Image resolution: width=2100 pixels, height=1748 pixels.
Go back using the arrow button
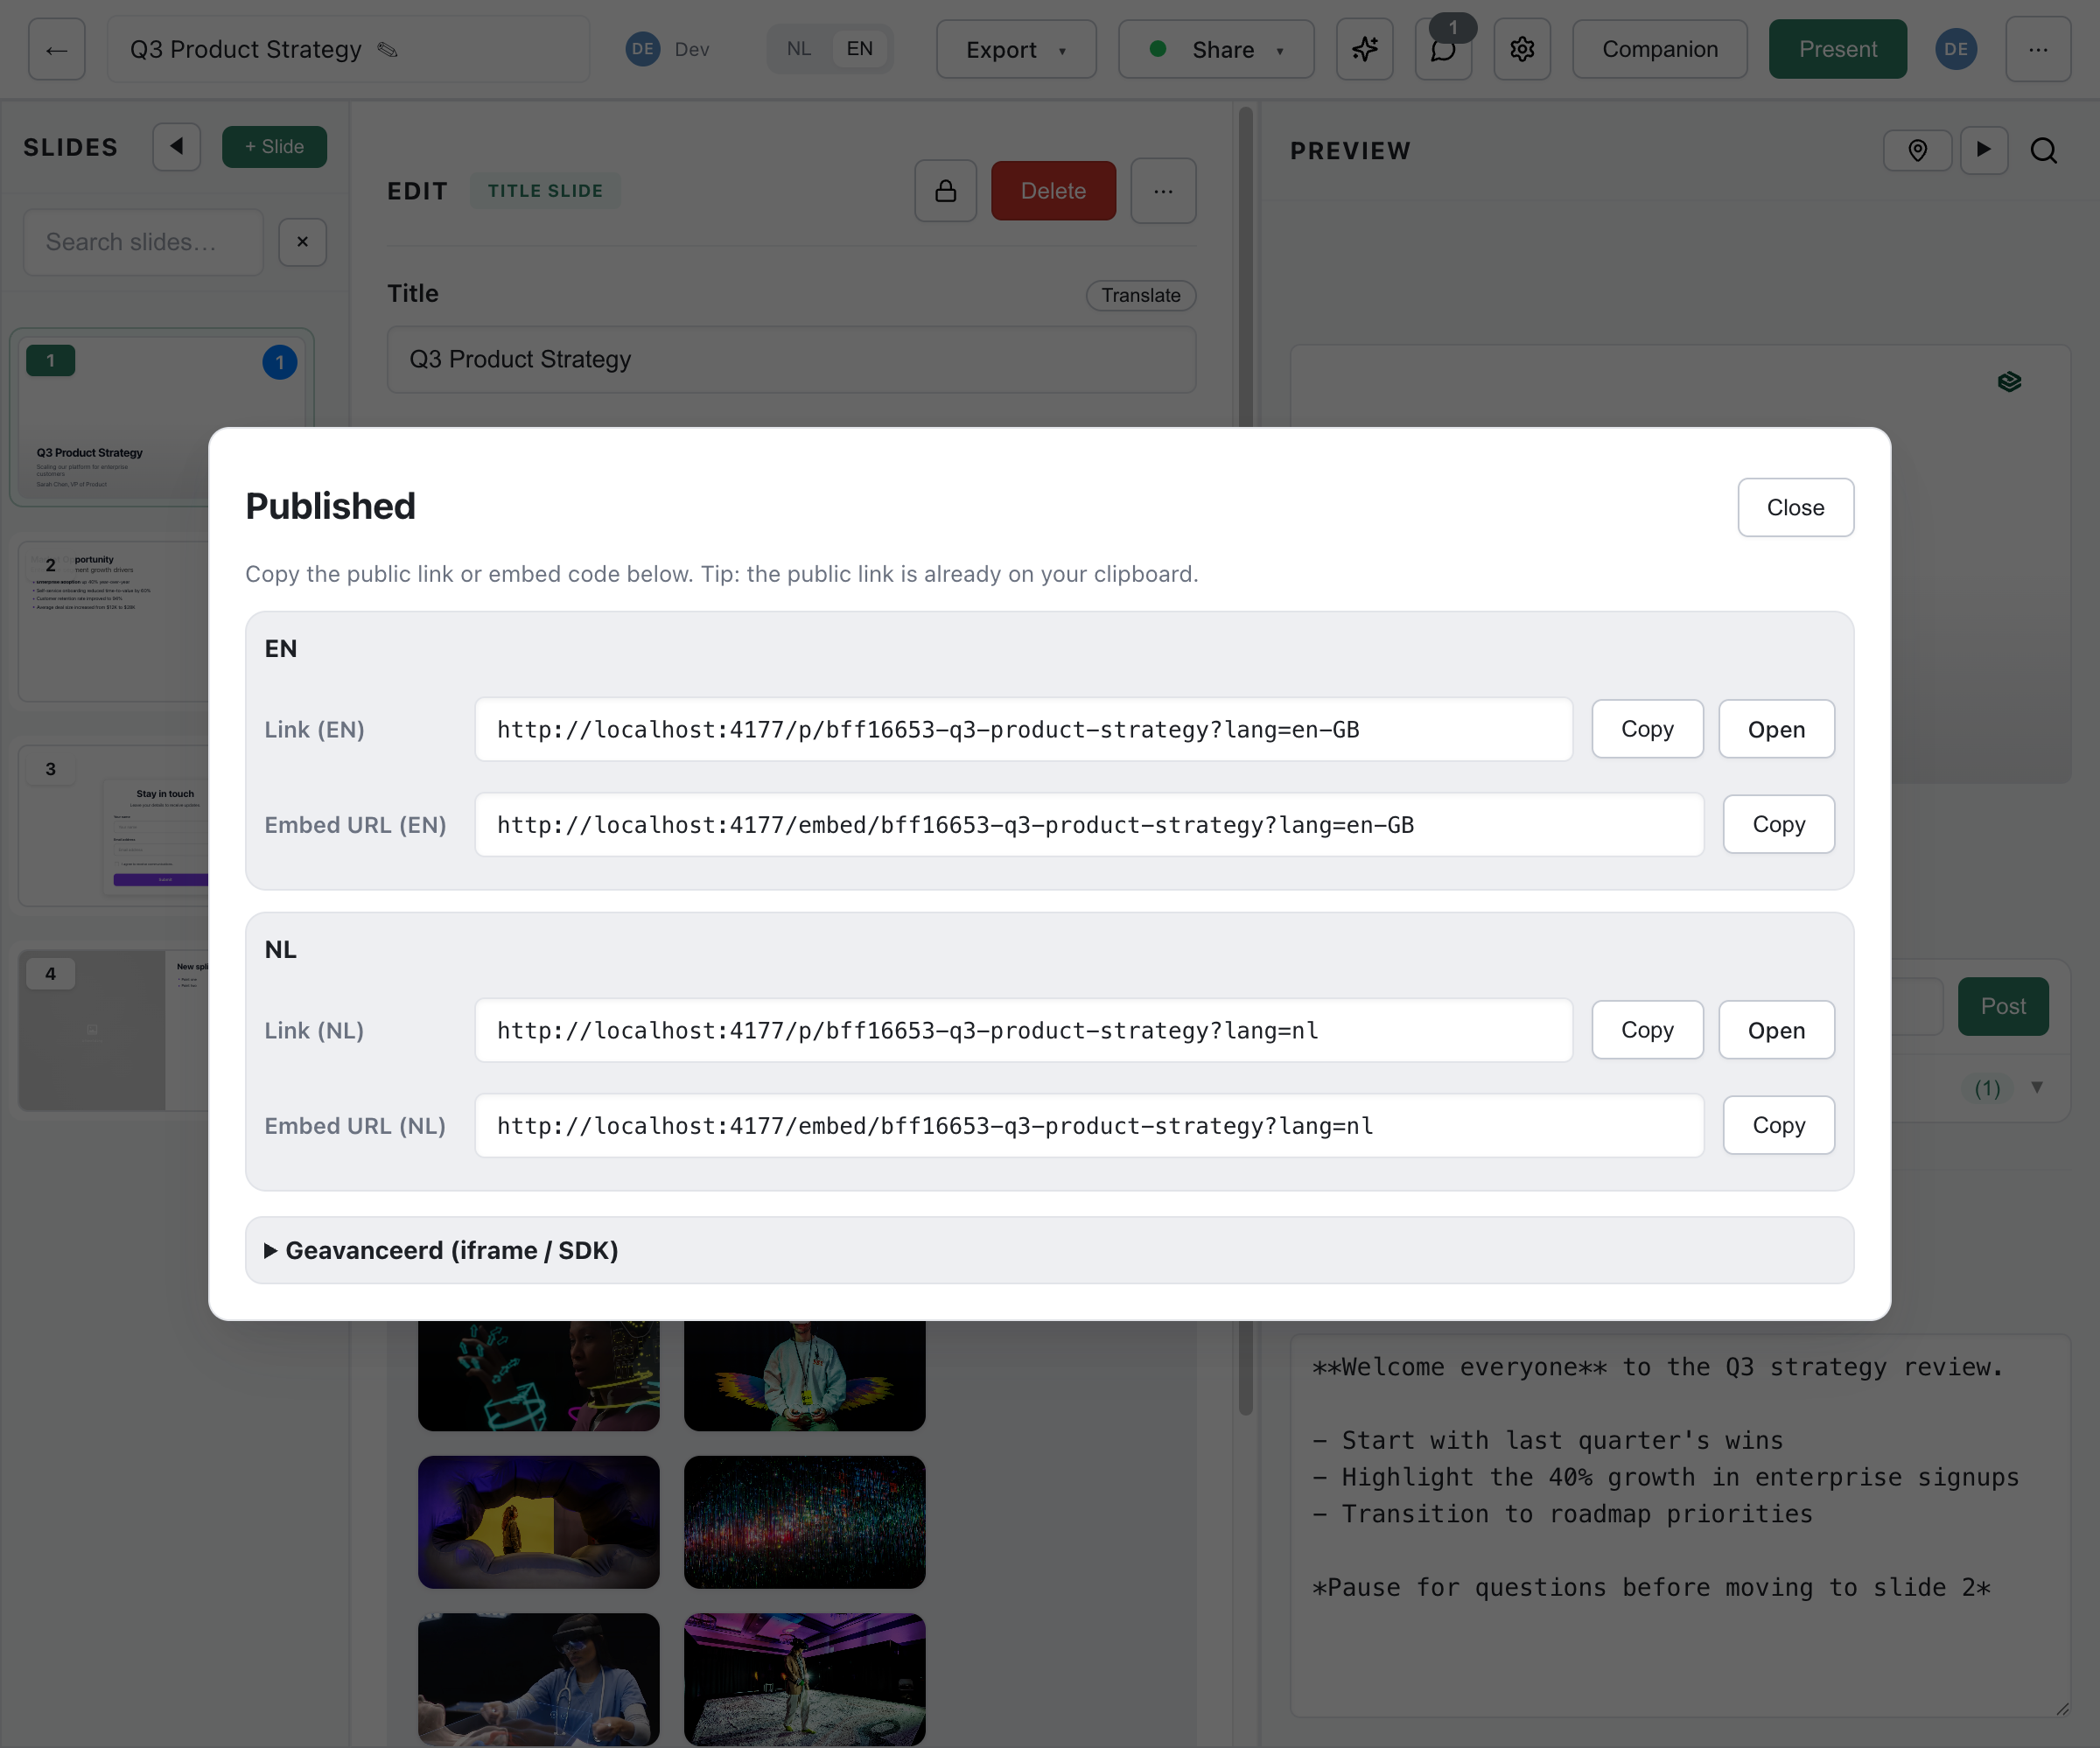(x=57, y=49)
